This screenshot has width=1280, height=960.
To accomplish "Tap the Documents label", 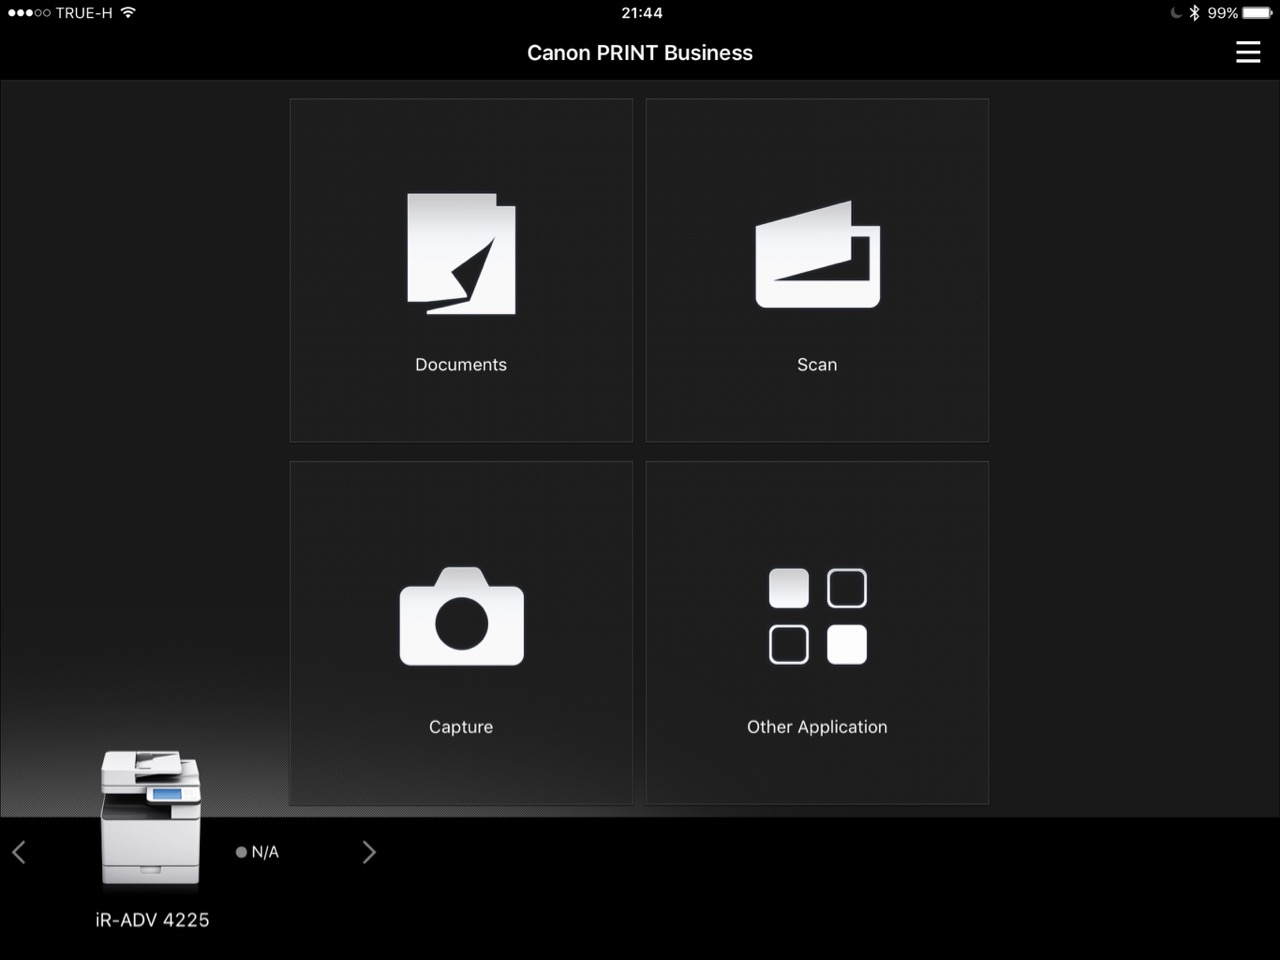I will click(461, 365).
